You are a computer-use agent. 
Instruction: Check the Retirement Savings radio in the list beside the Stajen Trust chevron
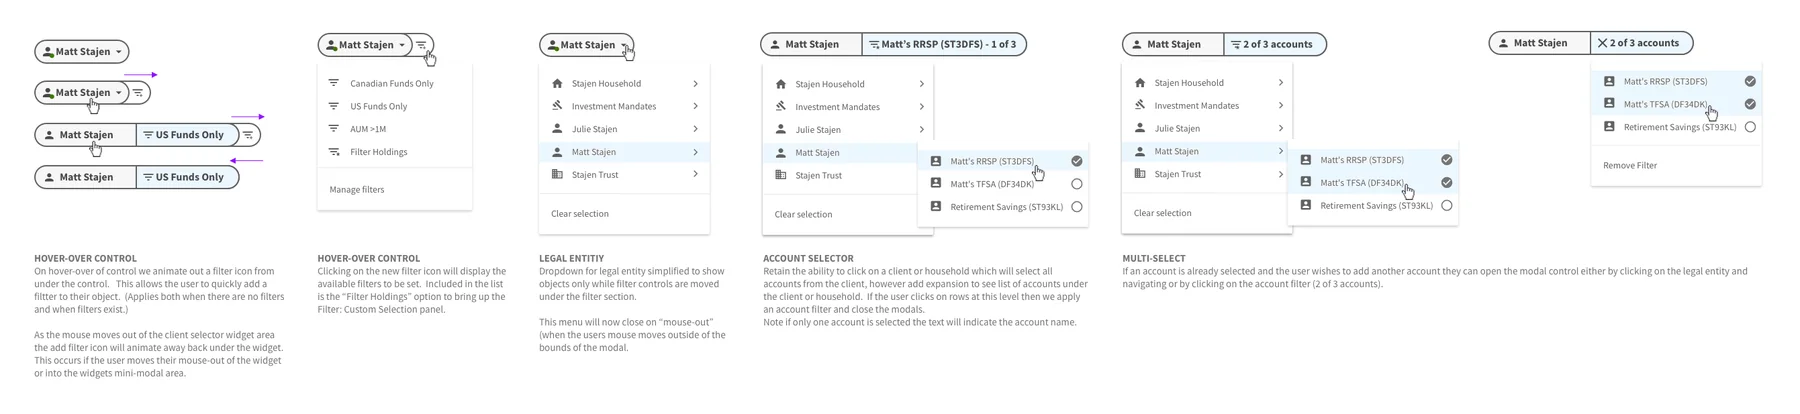click(1446, 206)
